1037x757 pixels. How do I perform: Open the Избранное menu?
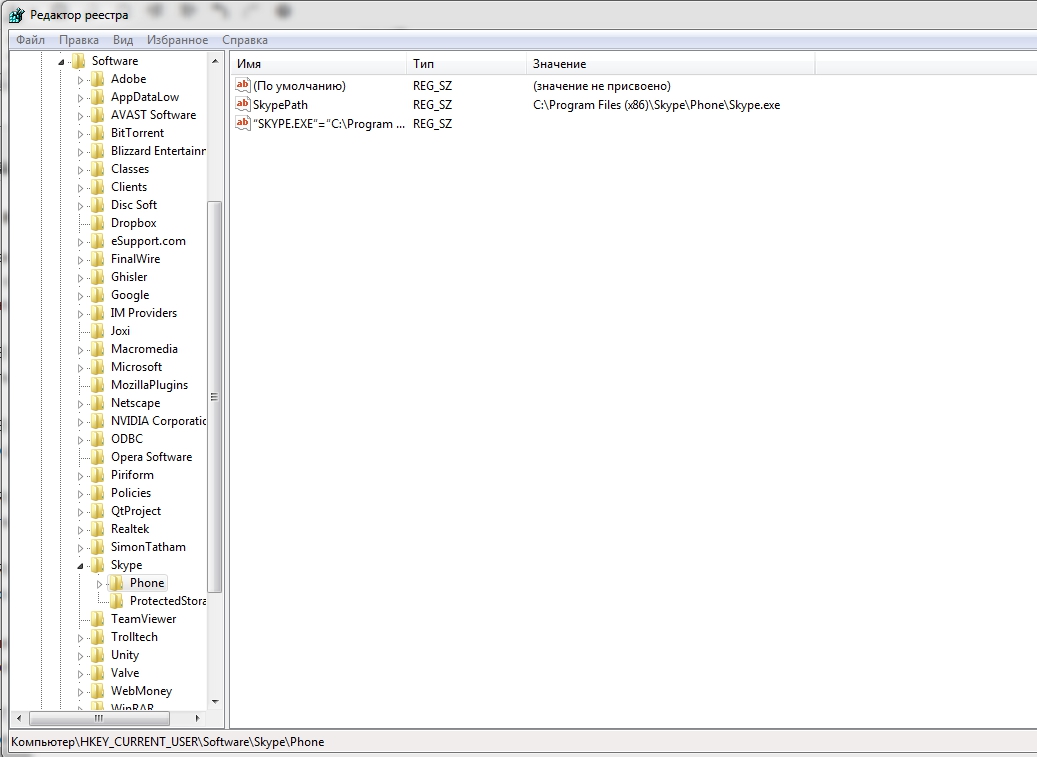click(177, 40)
